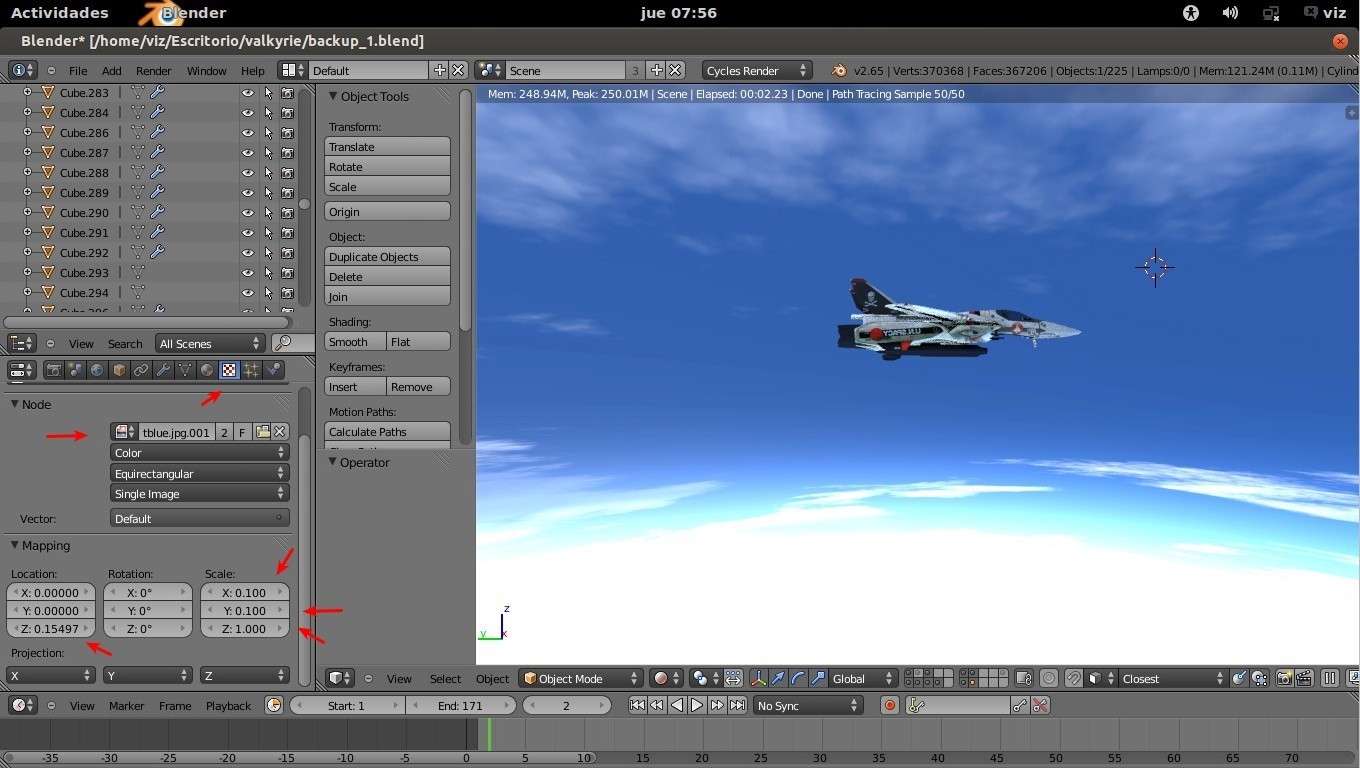Click the render image camera icon in viewport header
The height and width of the screenshot is (768, 1360).
click(x=1284, y=678)
